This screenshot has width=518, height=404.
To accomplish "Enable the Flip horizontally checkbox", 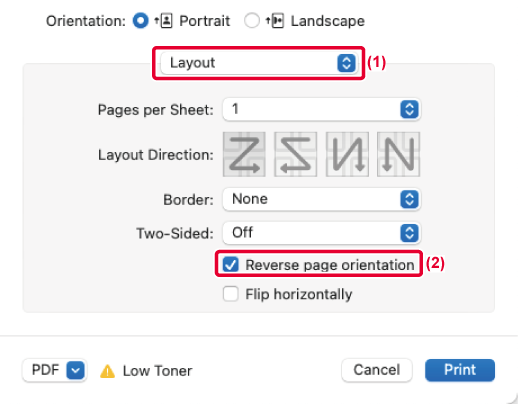I will (231, 294).
